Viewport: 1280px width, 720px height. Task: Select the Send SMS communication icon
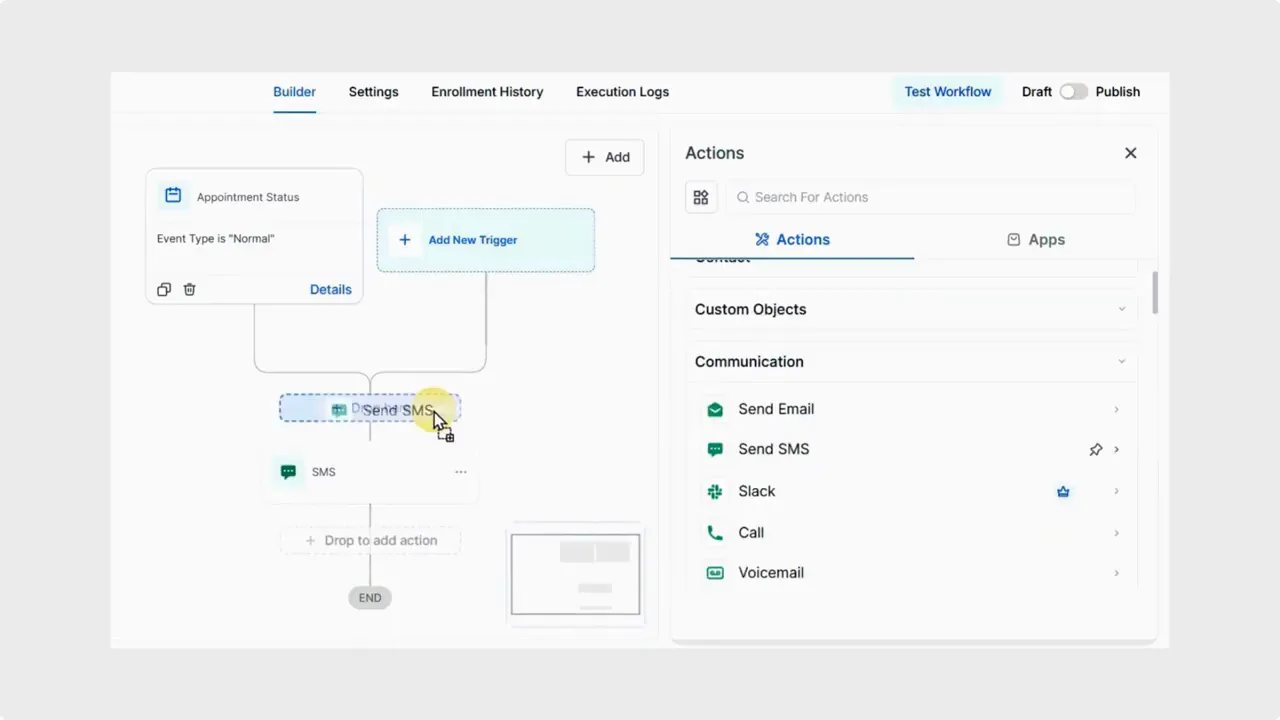(715, 449)
